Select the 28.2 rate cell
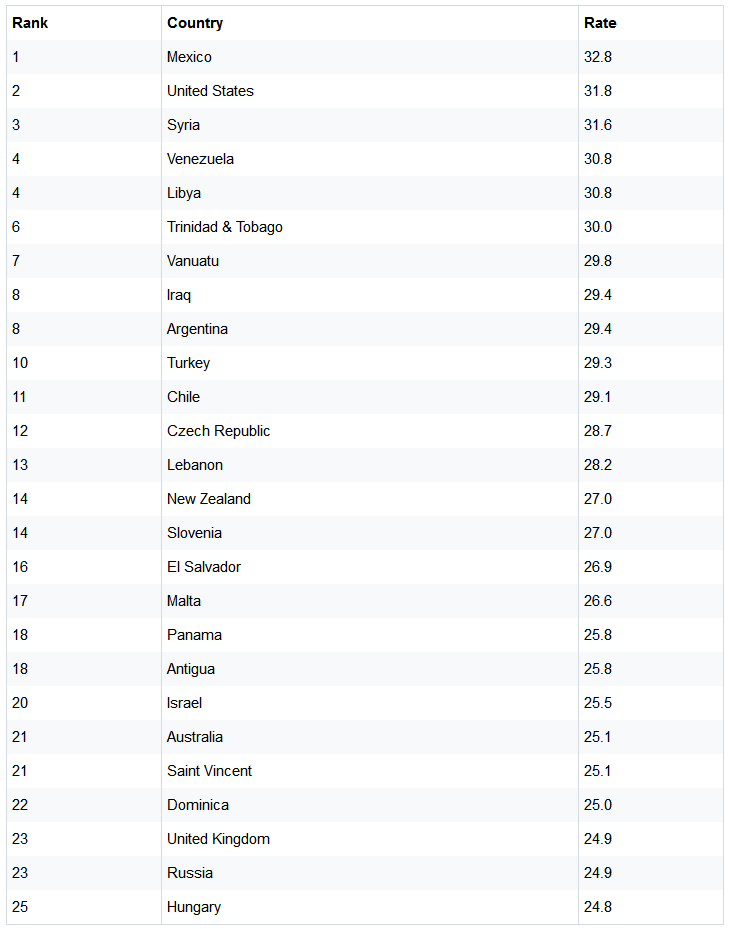The height and width of the screenshot is (929, 732). (598, 465)
